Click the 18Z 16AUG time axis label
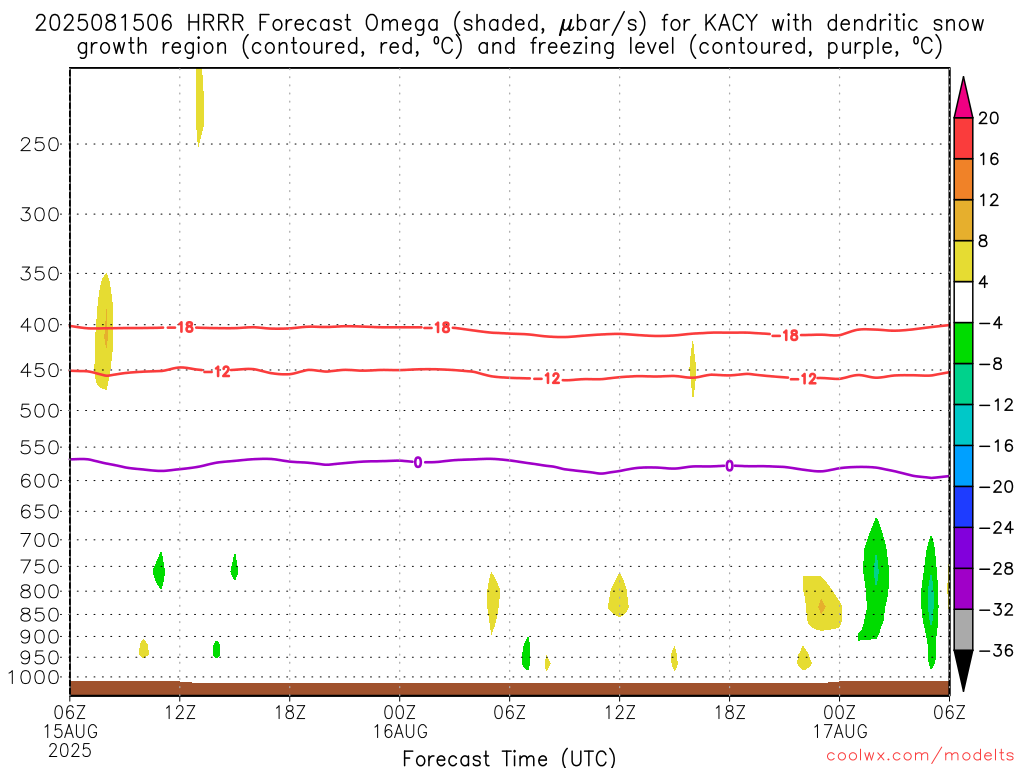1024x768 pixels. [729, 712]
